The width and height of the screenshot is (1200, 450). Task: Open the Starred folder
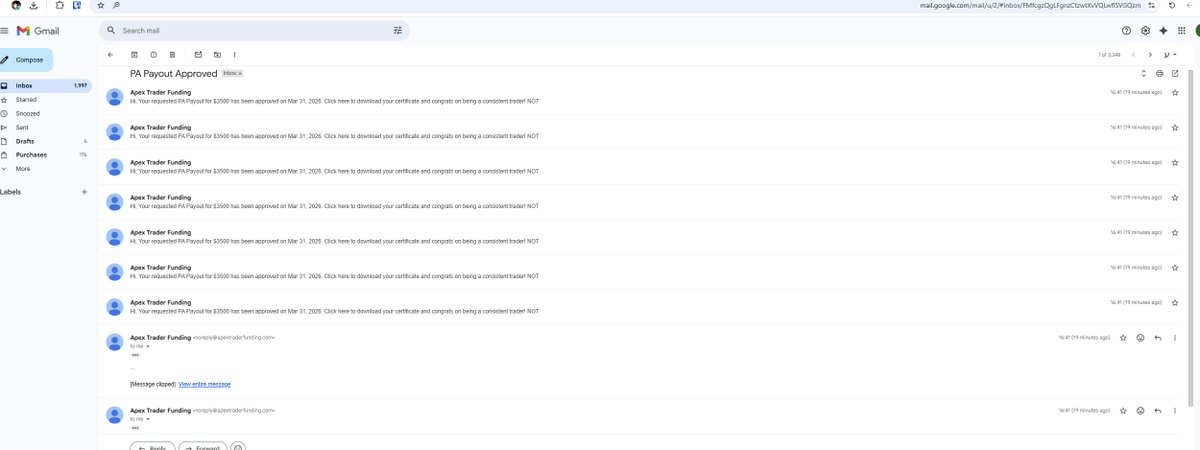tap(46, 100)
